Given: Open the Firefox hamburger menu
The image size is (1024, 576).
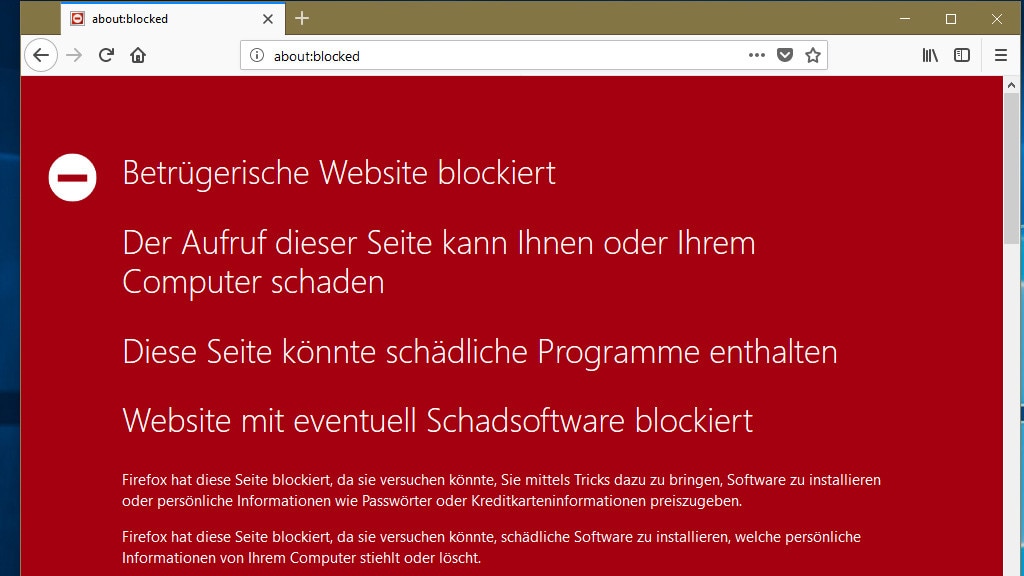Looking at the screenshot, I should (1000, 56).
